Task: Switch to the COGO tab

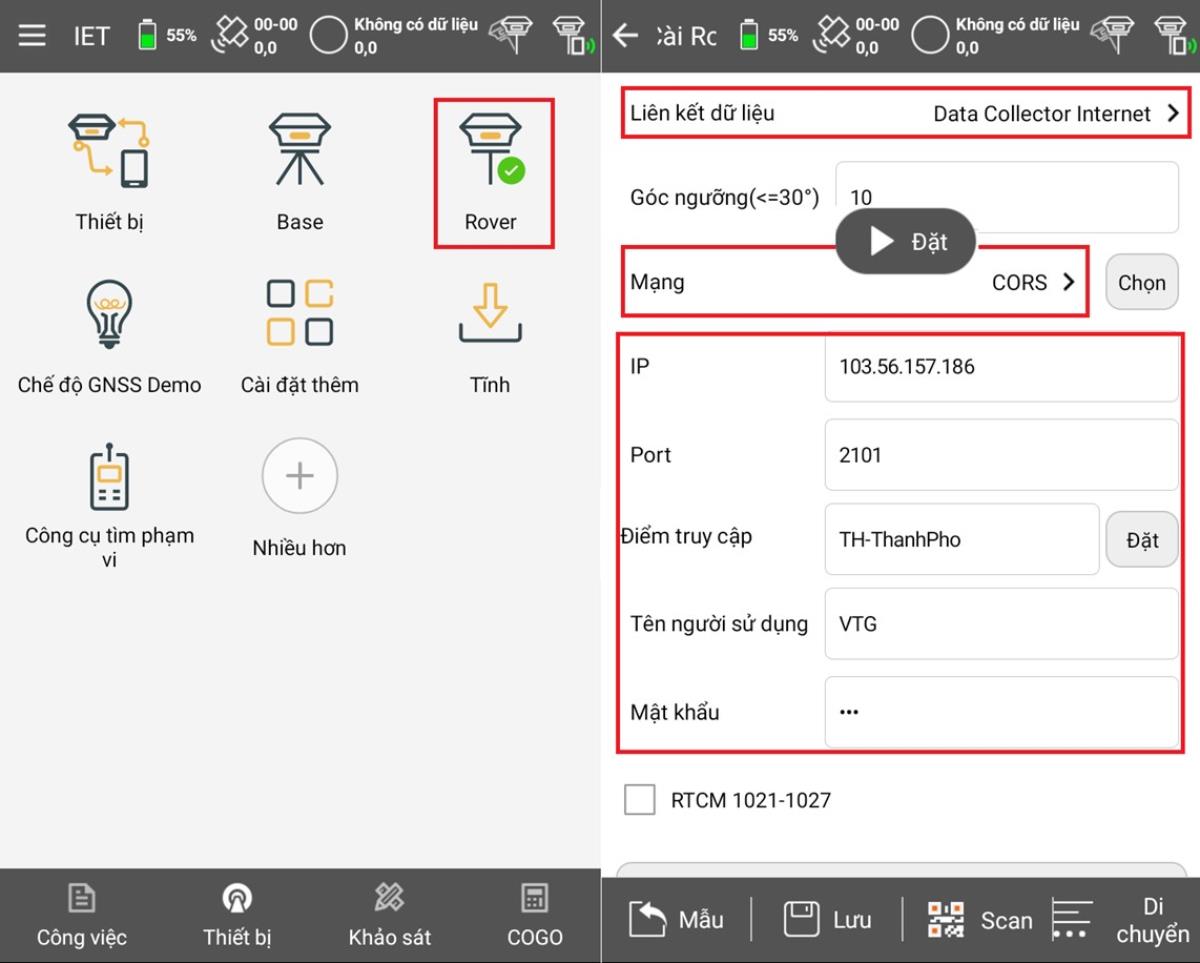Action: 534,914
